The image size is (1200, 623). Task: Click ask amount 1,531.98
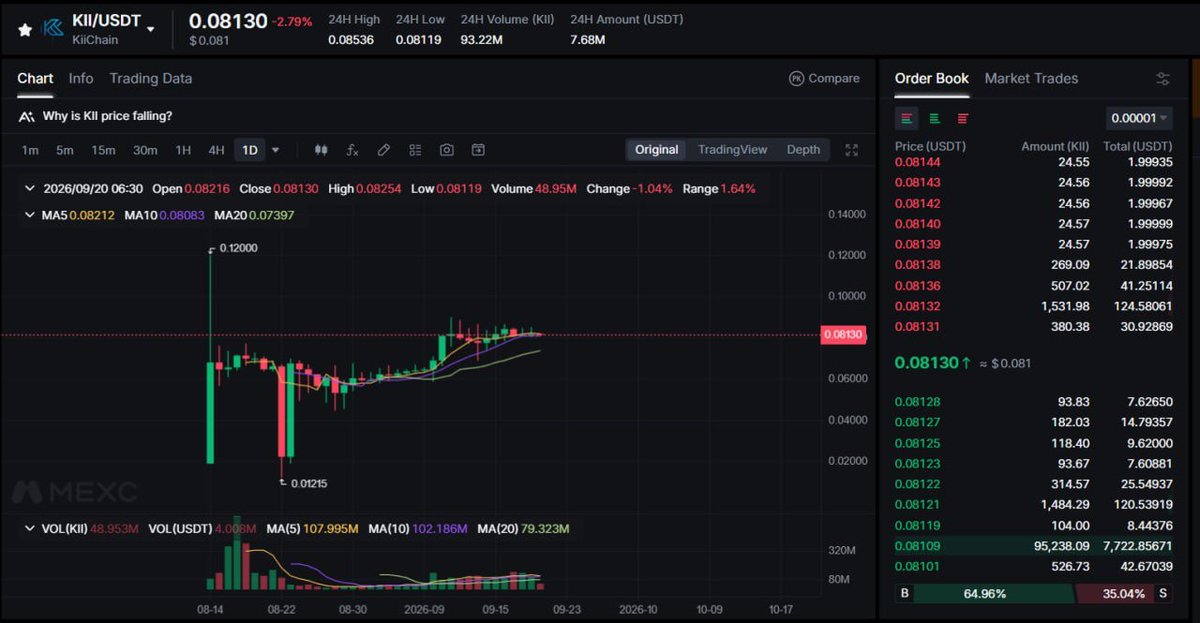(1066, 306)
